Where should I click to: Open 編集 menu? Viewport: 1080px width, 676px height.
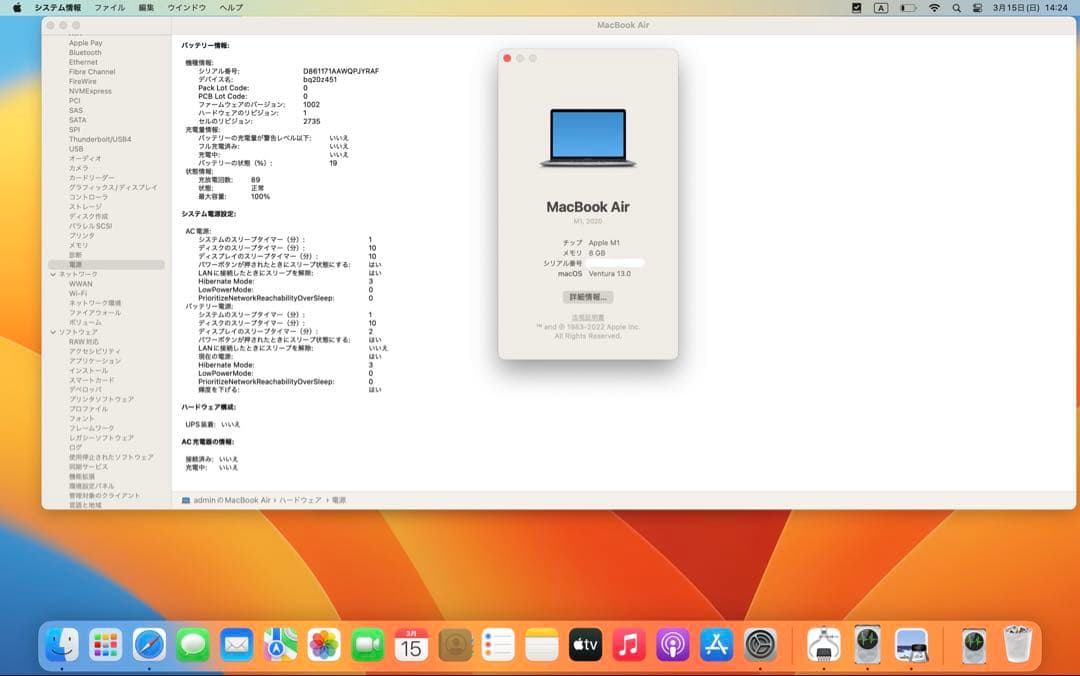[x=146, y=8]
